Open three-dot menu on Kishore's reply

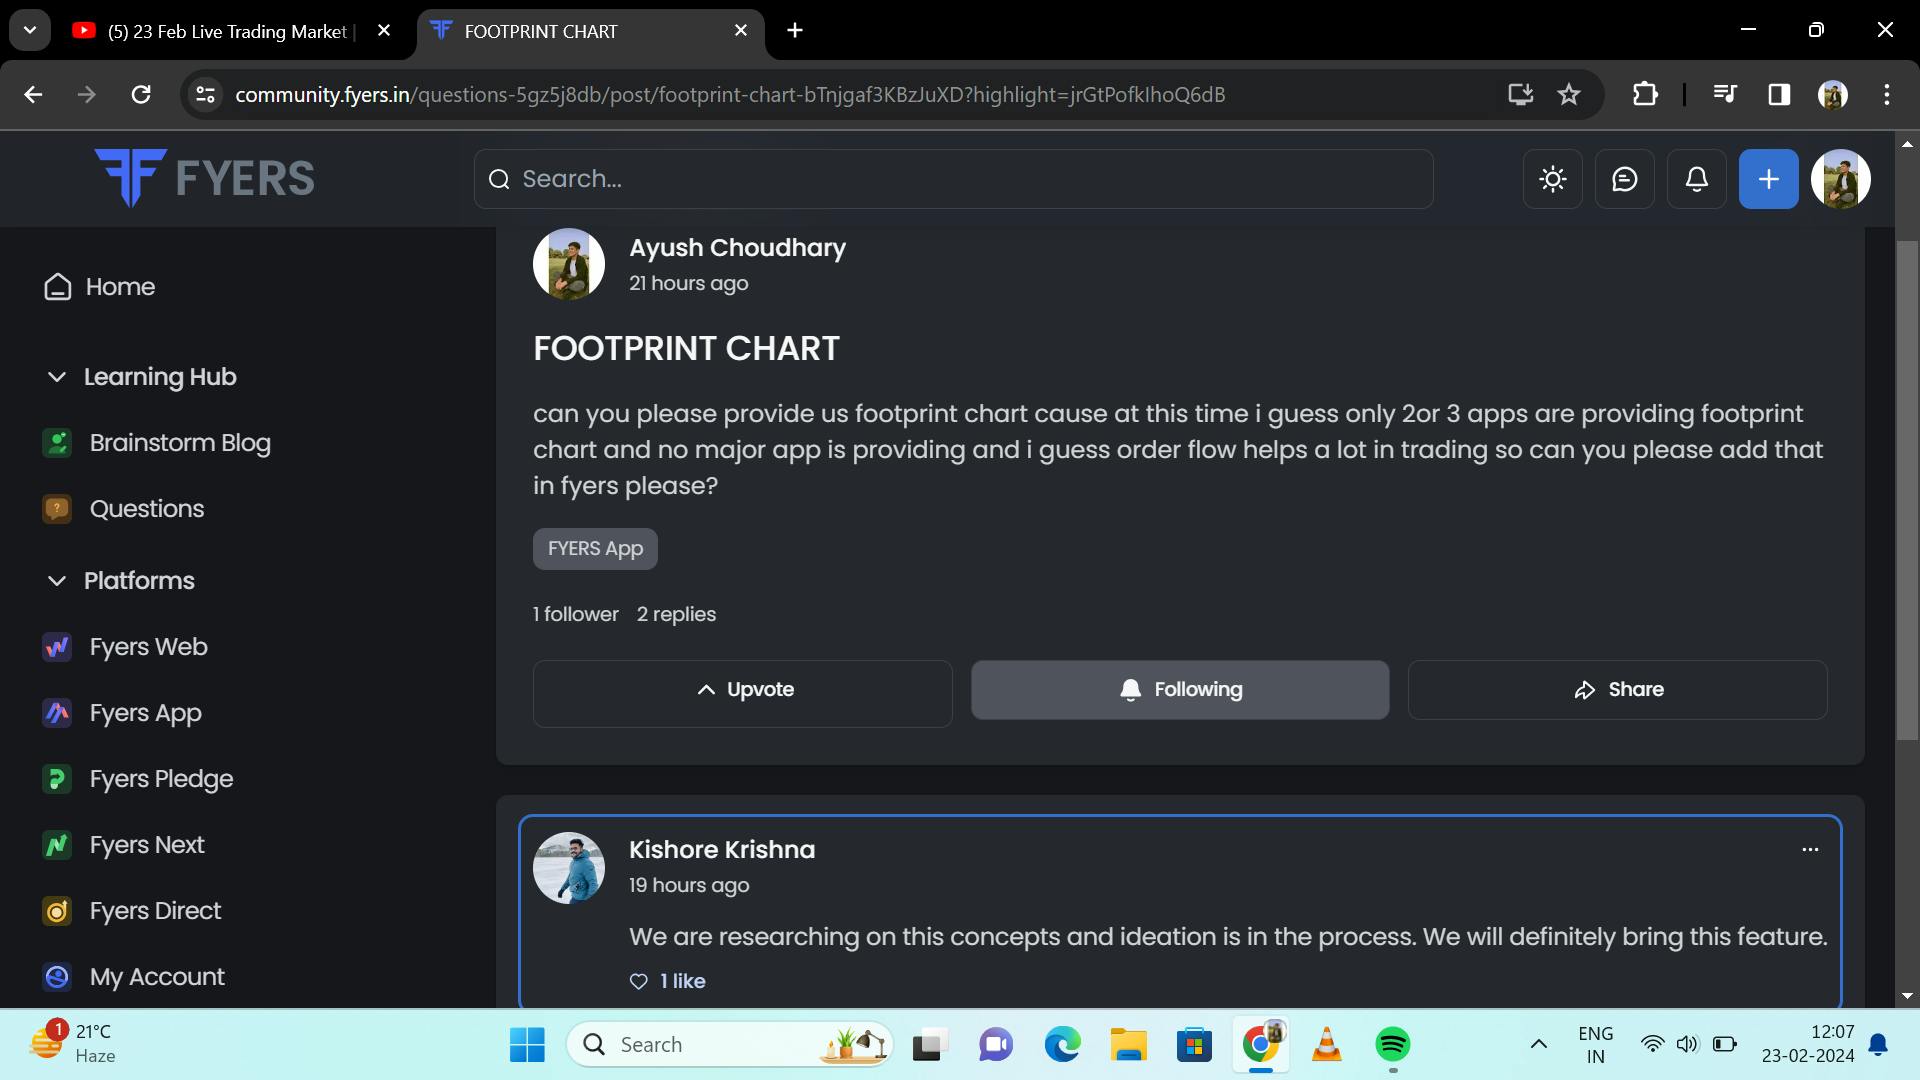(1809, 849)
